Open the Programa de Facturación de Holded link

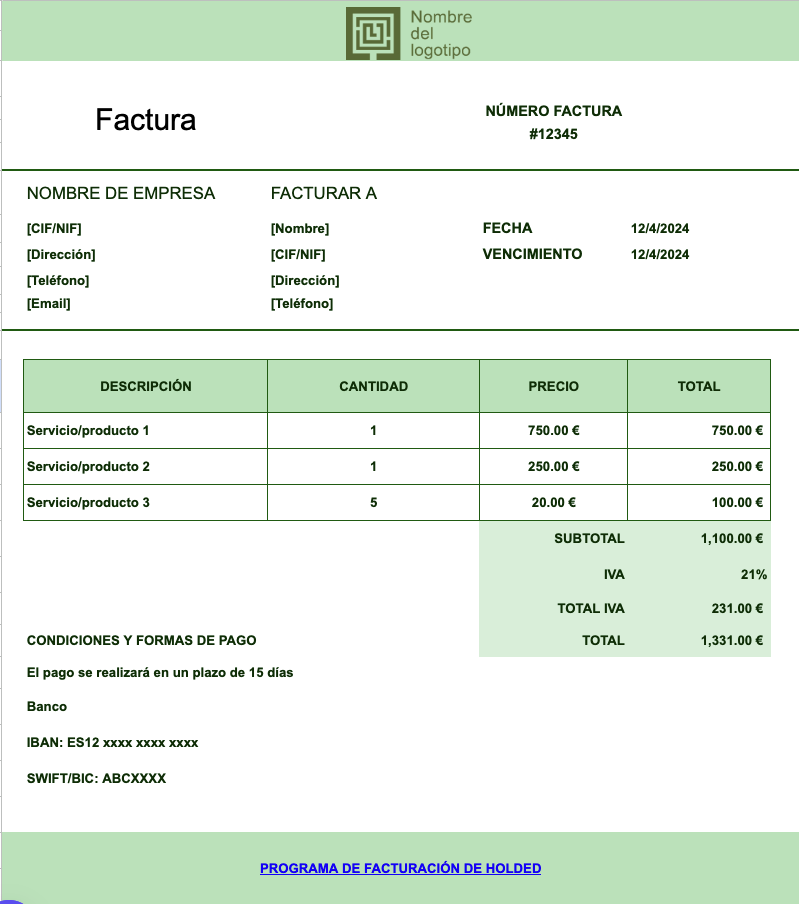click(400, 868)
